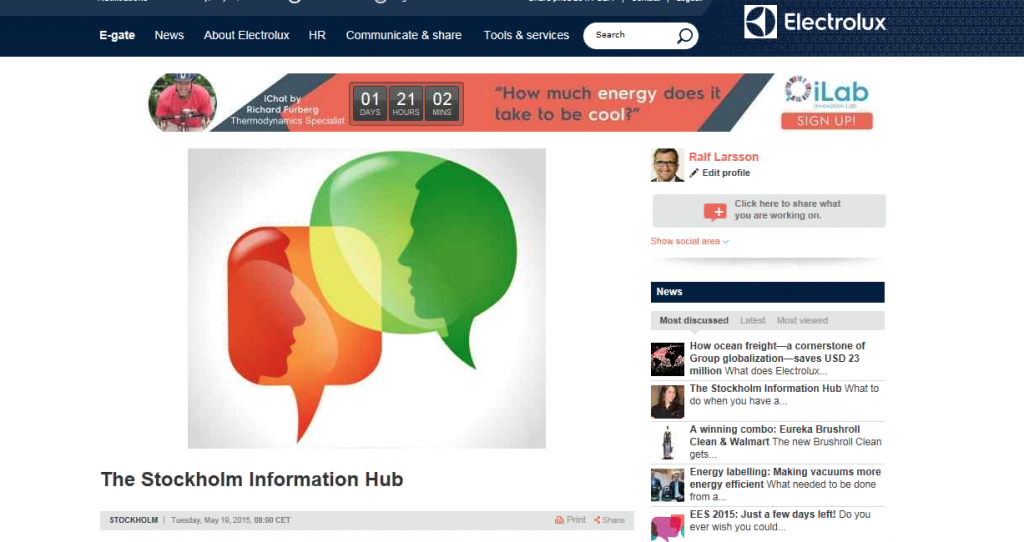Viewport: 1024px width, 542px height.
Task: Switch to the Most viewed tab
Action: [x=802, y=321]
